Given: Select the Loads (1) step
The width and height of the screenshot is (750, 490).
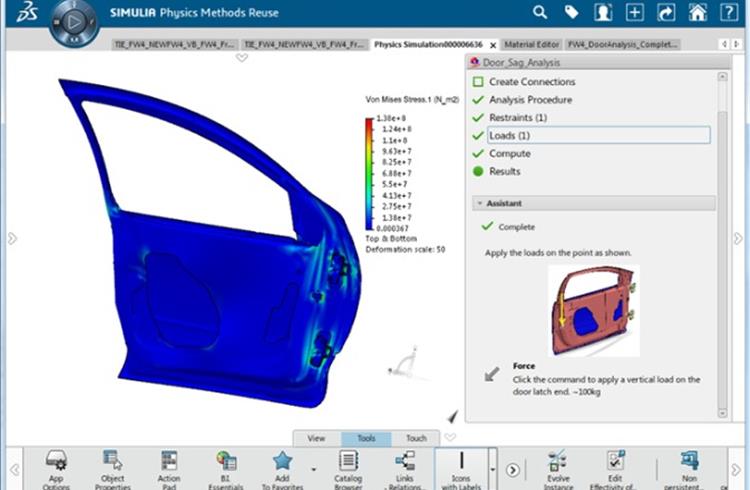Looking at the screenshot, I should tap(598, 135).
